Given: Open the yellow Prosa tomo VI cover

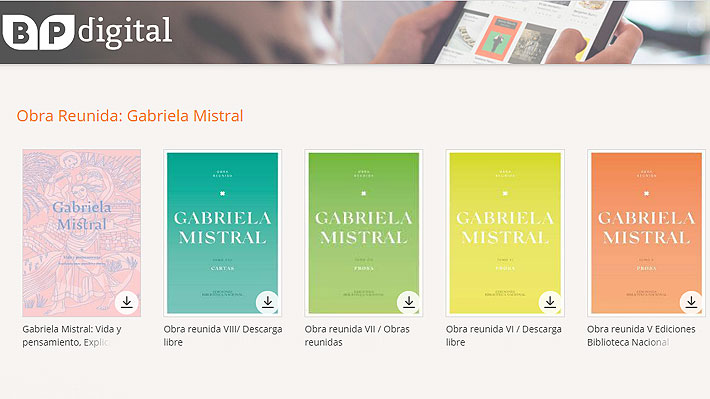Looking at the screenshot, I should pos(505,233).
